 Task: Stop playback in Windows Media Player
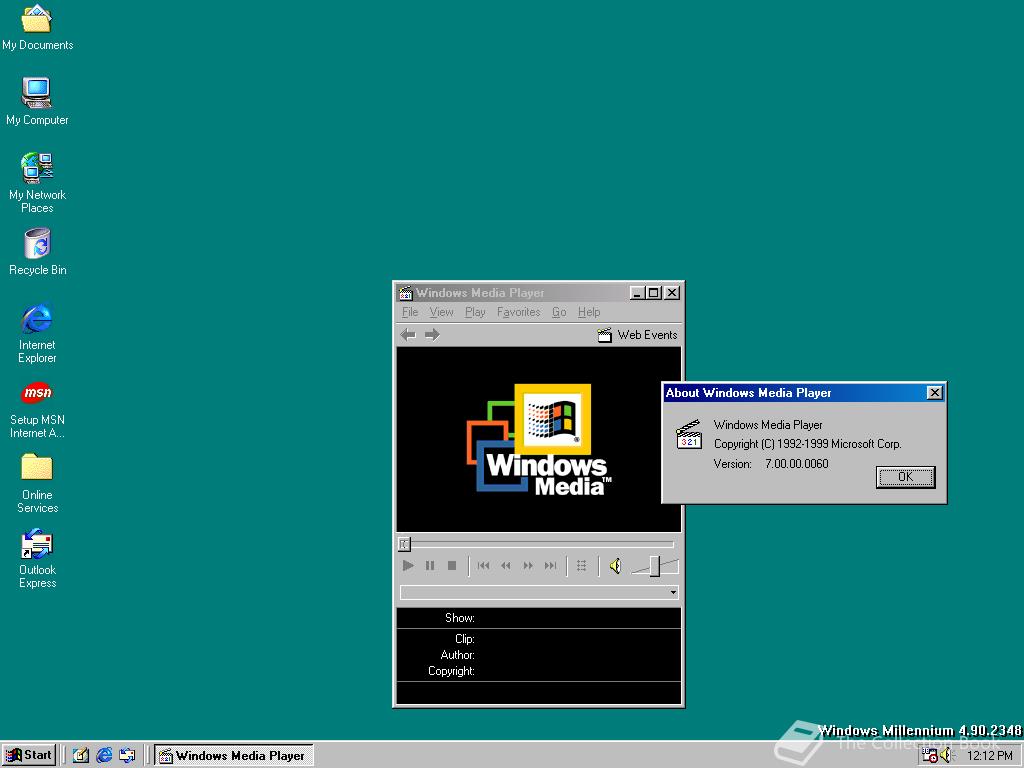[x=452, y=565]
